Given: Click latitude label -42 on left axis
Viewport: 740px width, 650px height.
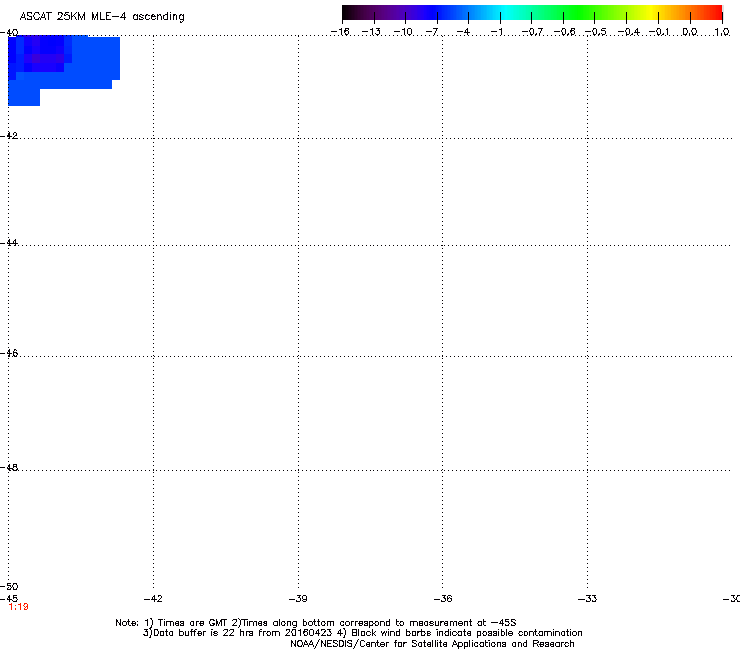Looking at the screenshot, I should (9, 135).
